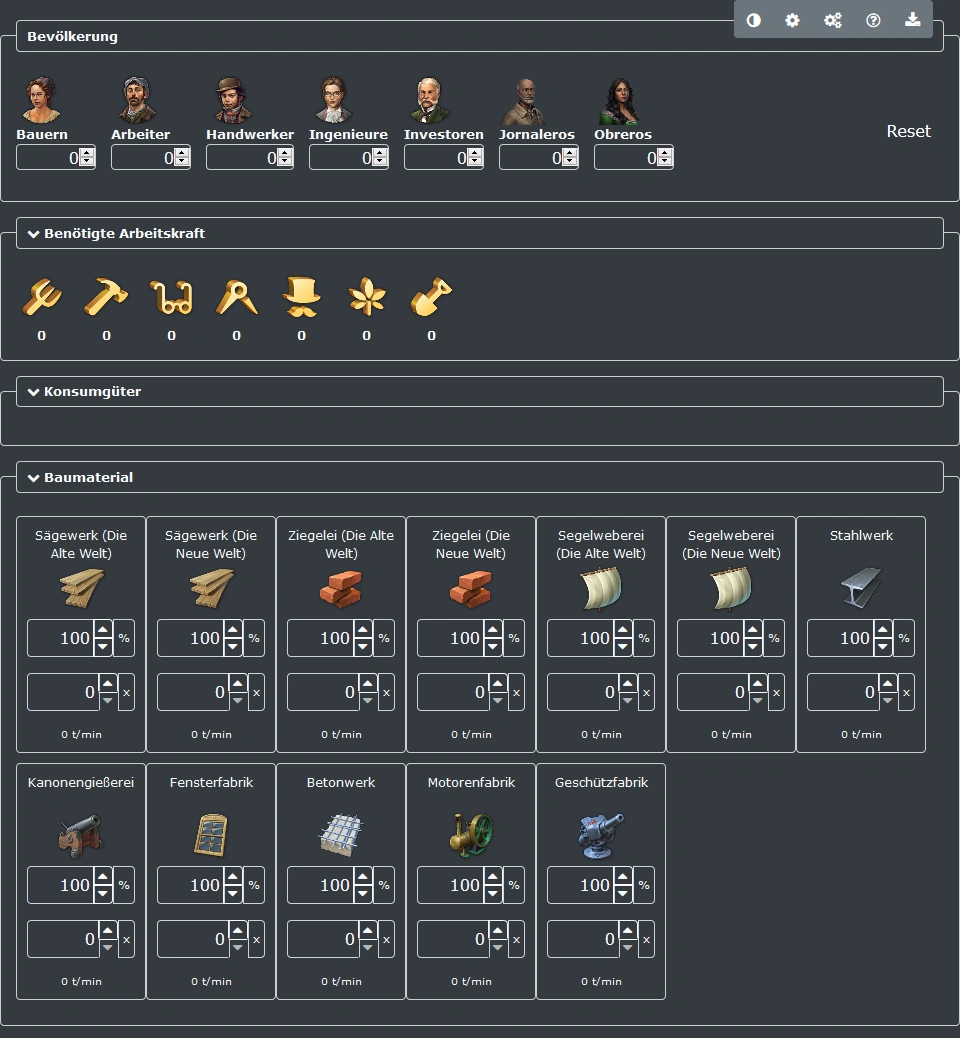
Task: Open the help menu via the question mark
Action: [x=873, y=20]
